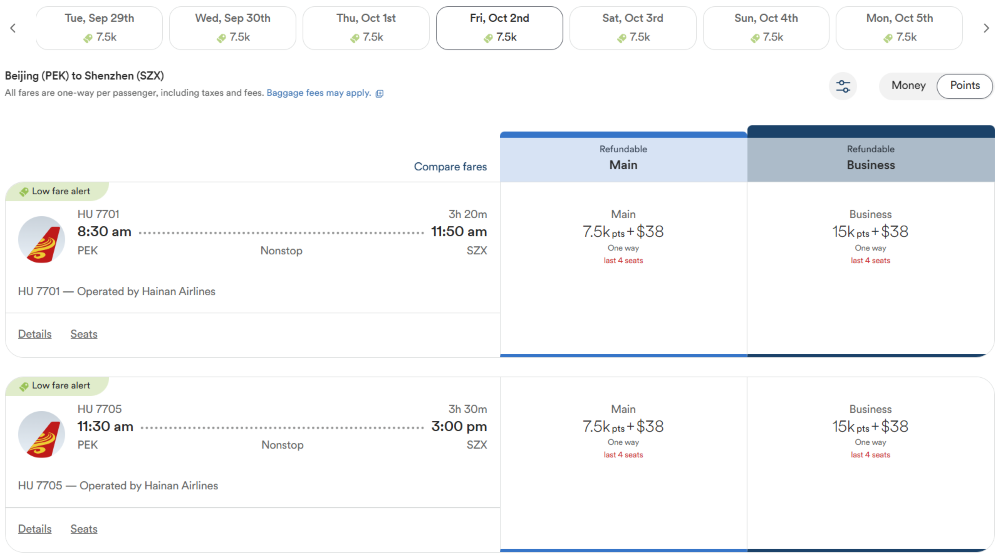The image size is (1000, 559).
Task: Select the Sat, Oct 3rd date tab
Action: click(x=633, y=28)
